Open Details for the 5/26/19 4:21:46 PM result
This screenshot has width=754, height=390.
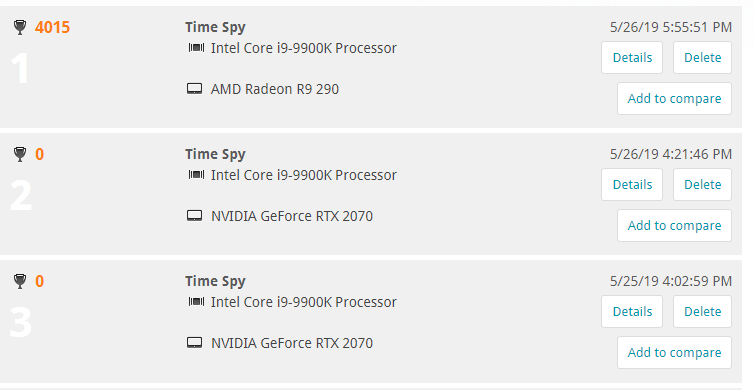(632, 185)
